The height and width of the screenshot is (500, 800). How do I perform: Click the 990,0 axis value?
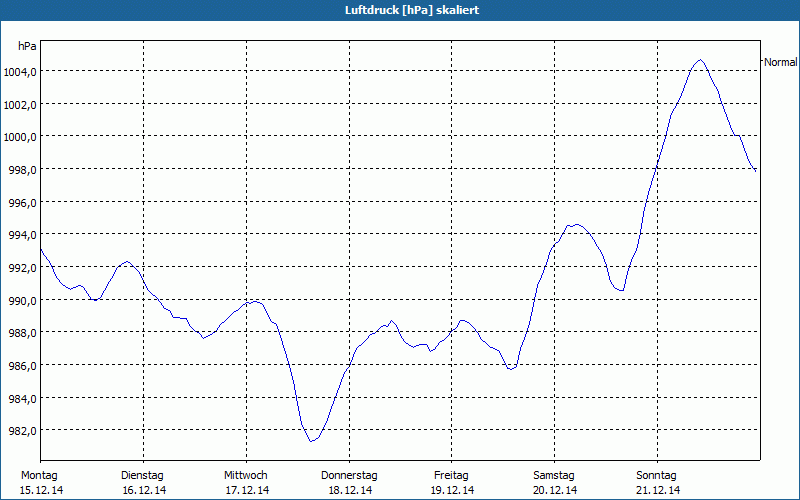coord(22,301)
